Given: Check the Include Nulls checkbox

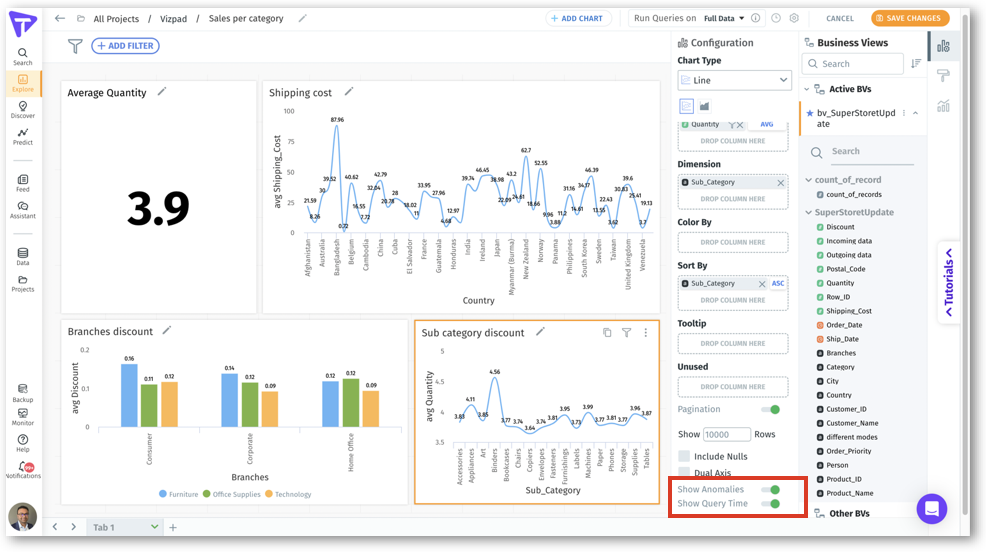Looking at the screenshot, I should (x=684, y=456).
